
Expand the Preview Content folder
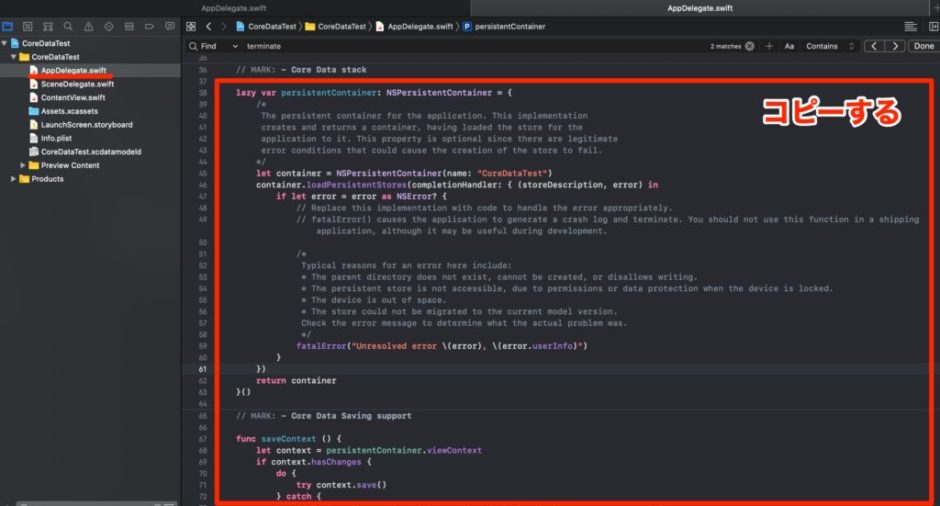(x=23, y=165)
